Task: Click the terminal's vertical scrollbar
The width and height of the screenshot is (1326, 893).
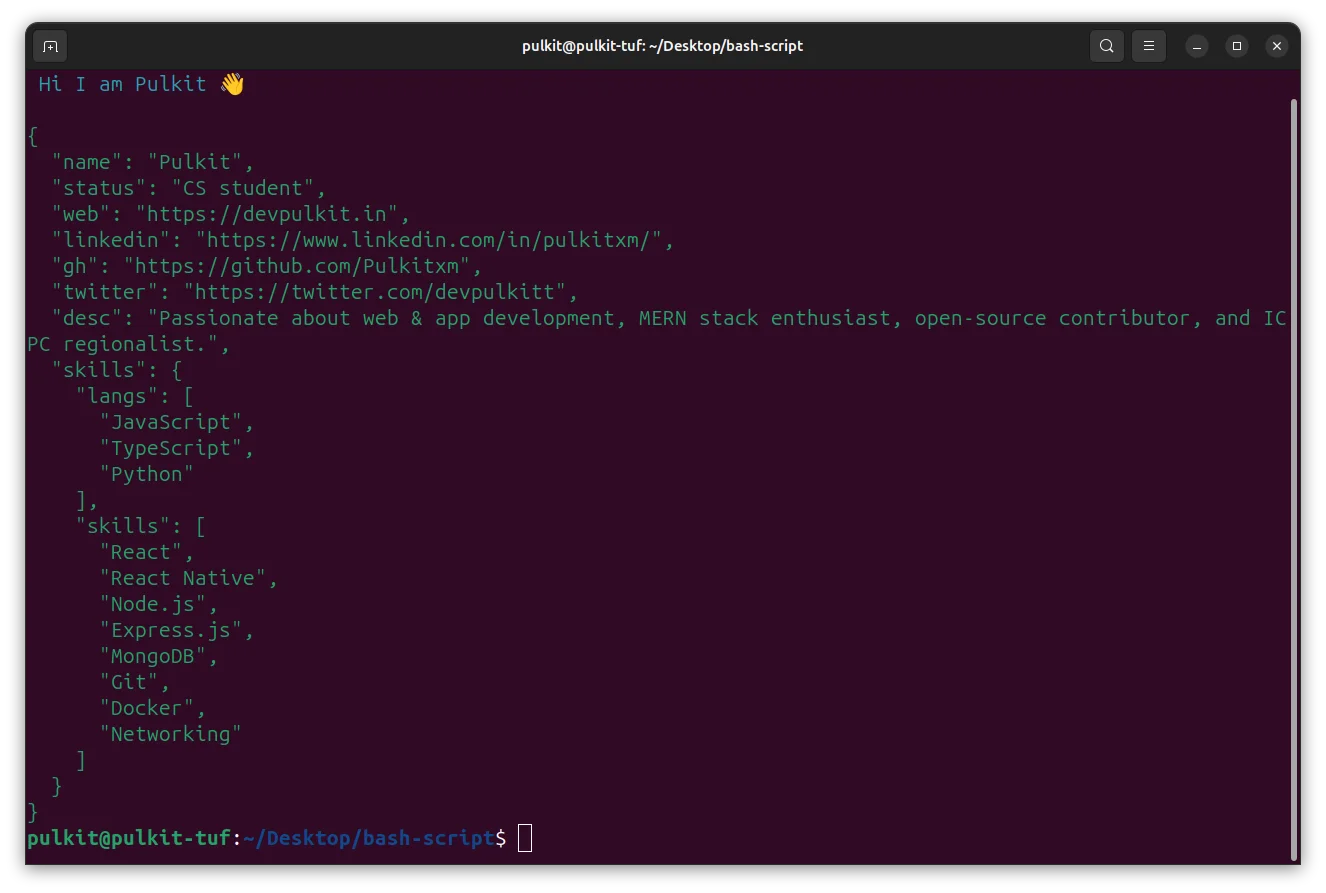Action: point(1294,478)
